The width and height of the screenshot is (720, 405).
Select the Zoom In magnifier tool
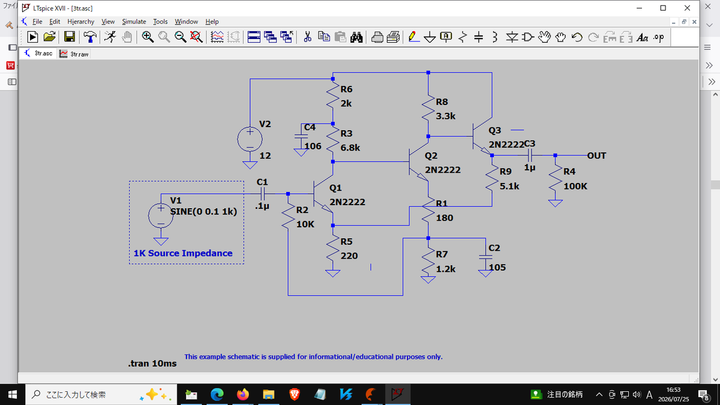coord(147,37)
